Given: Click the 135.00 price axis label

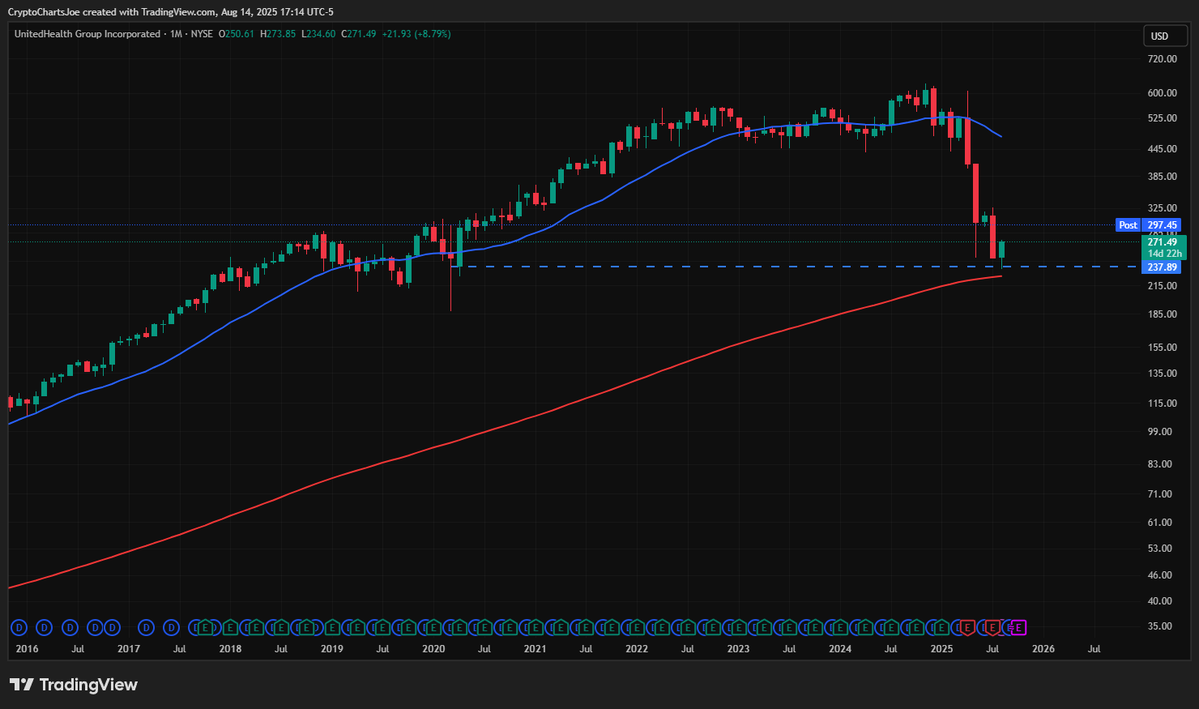Looking at the screenshot, I should pyautogui.click(x=1162, y=373).
